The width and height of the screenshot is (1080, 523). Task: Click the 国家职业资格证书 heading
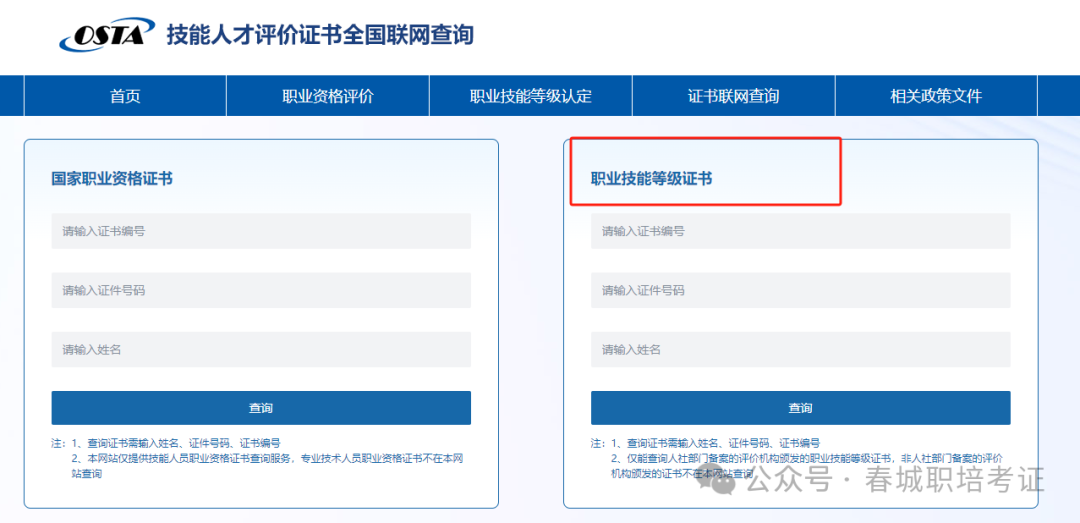(112, 179)
